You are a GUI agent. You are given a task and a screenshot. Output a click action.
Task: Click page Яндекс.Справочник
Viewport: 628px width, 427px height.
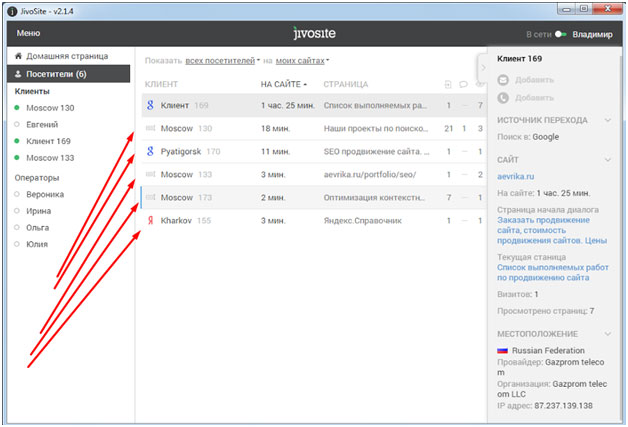click(362, 221)
